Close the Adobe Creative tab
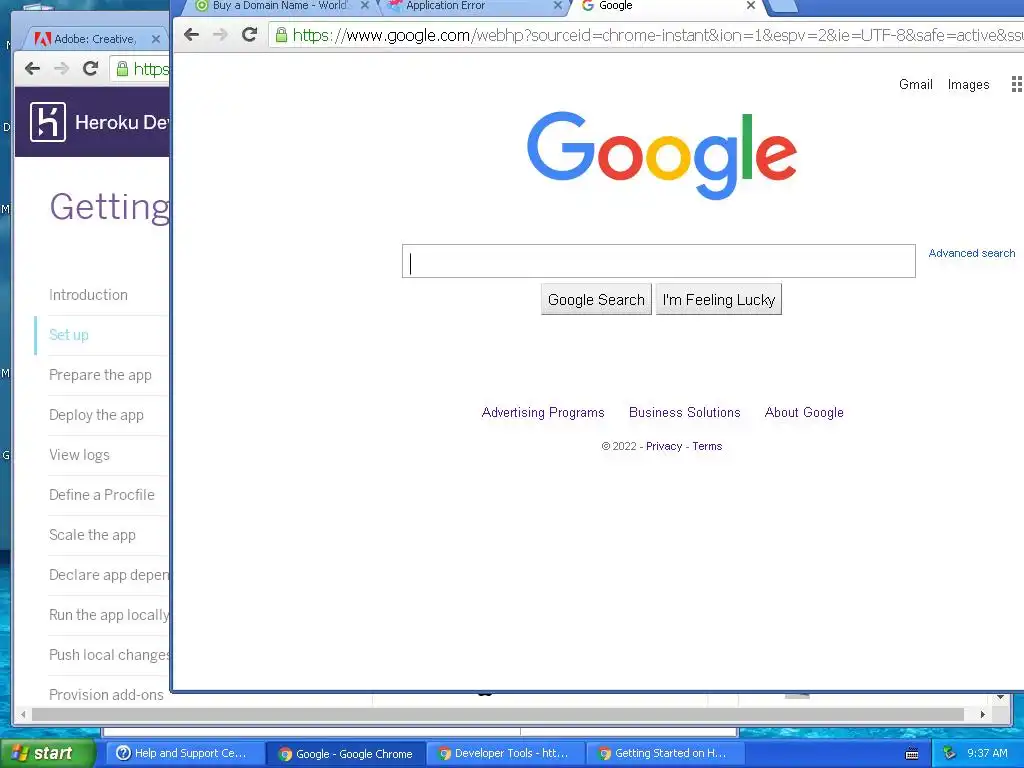1024x768 pixels. click(155, 39)
